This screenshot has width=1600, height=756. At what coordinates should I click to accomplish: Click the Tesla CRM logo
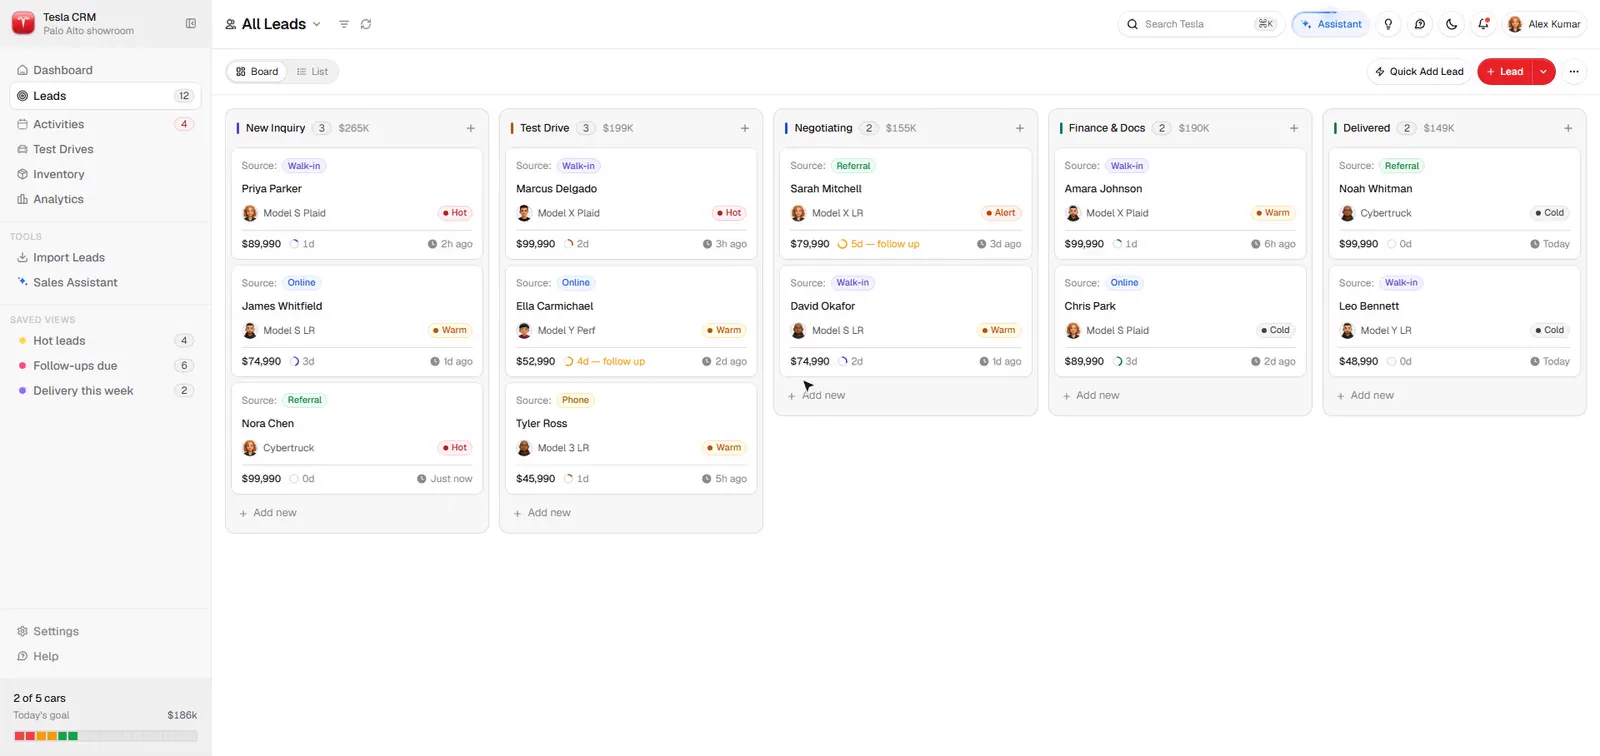coord(23,23)
